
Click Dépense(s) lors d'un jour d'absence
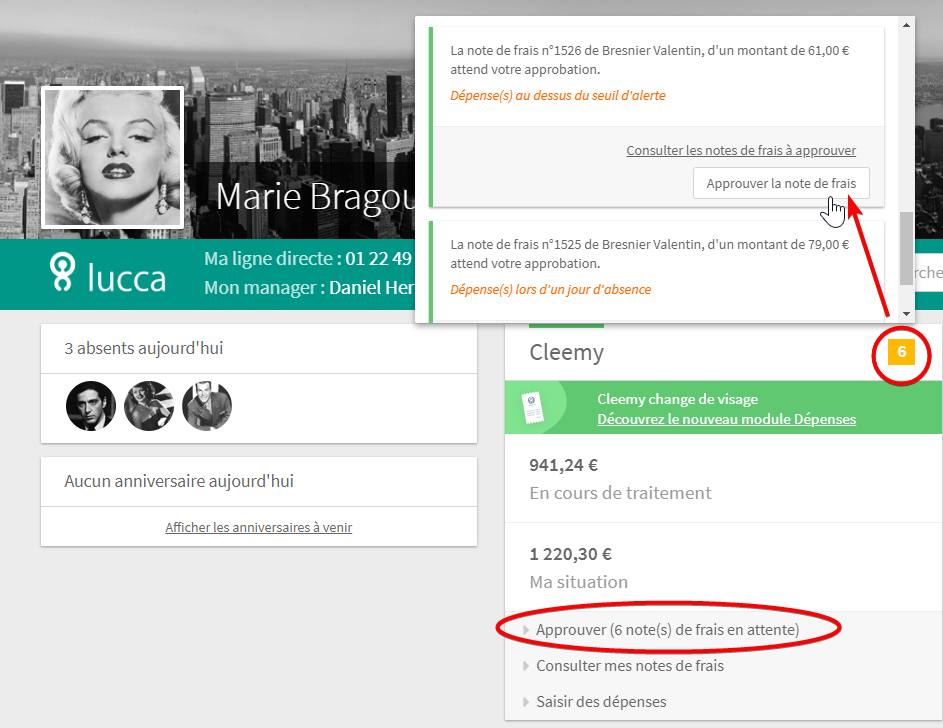click(x=551, y=290)
